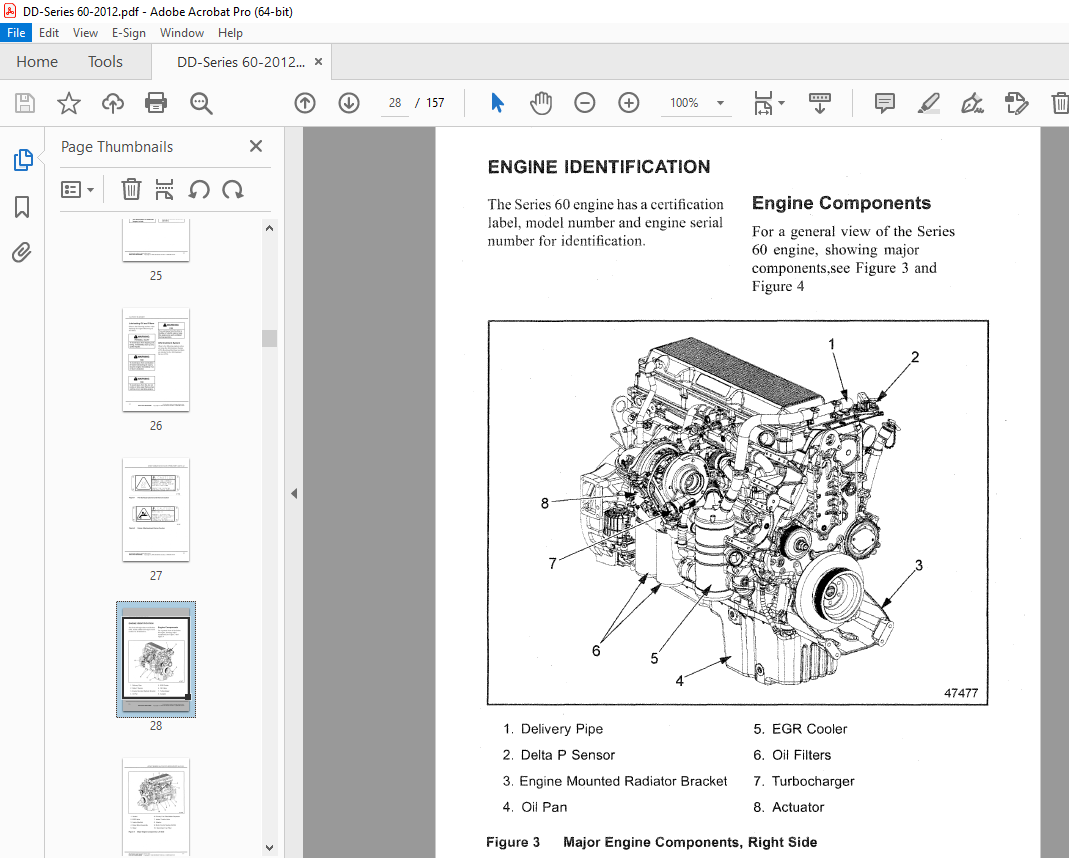The width and height of the screenshot is (1069, 858).
Task: Click the trash icon in main toolbar
Action: (x=1060, y=103)
